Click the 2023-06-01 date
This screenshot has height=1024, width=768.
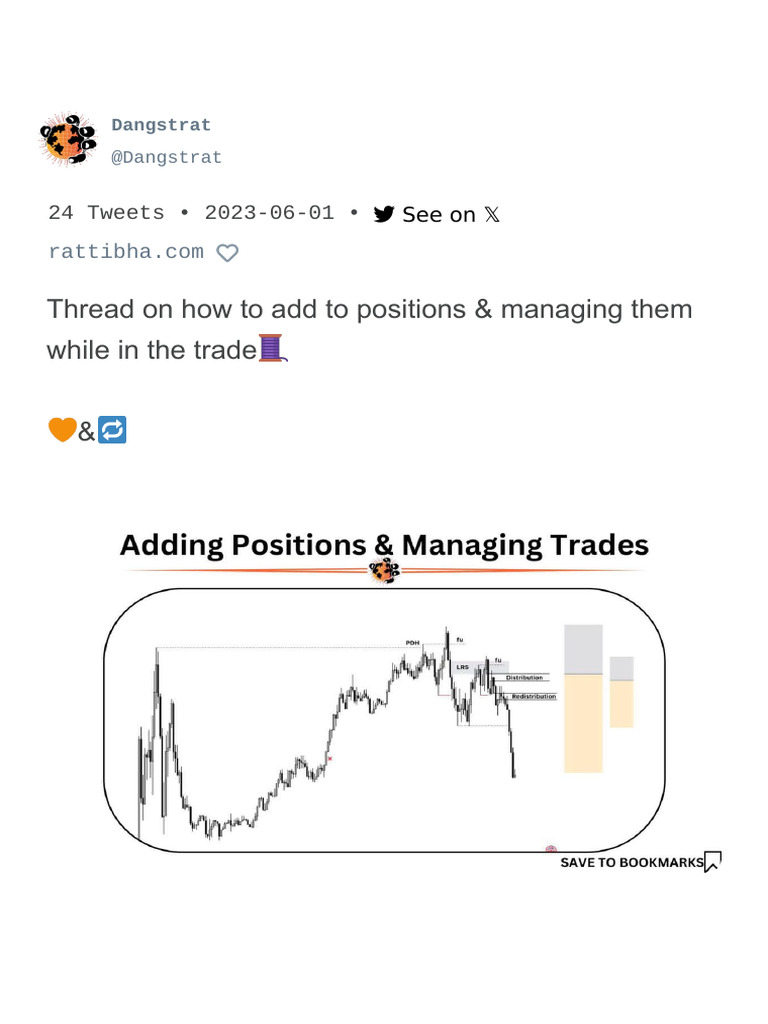tap(269, 213)
